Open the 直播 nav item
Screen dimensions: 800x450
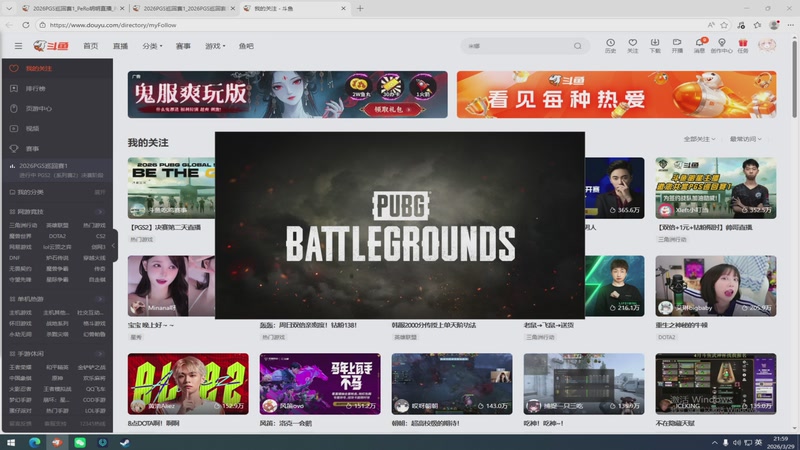(120, 46)
